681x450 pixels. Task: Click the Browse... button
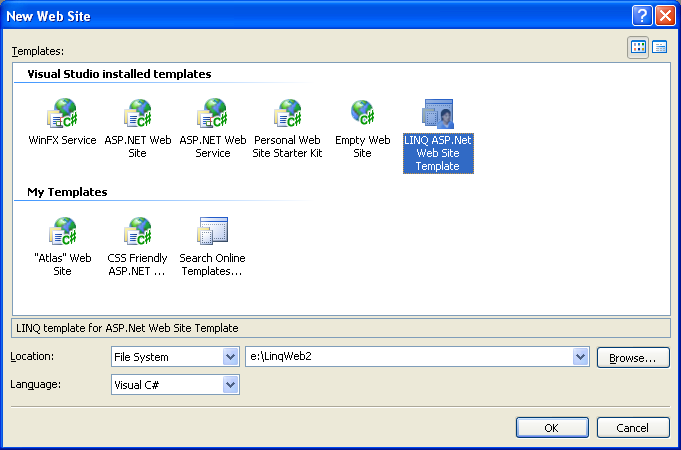(633, 357)
